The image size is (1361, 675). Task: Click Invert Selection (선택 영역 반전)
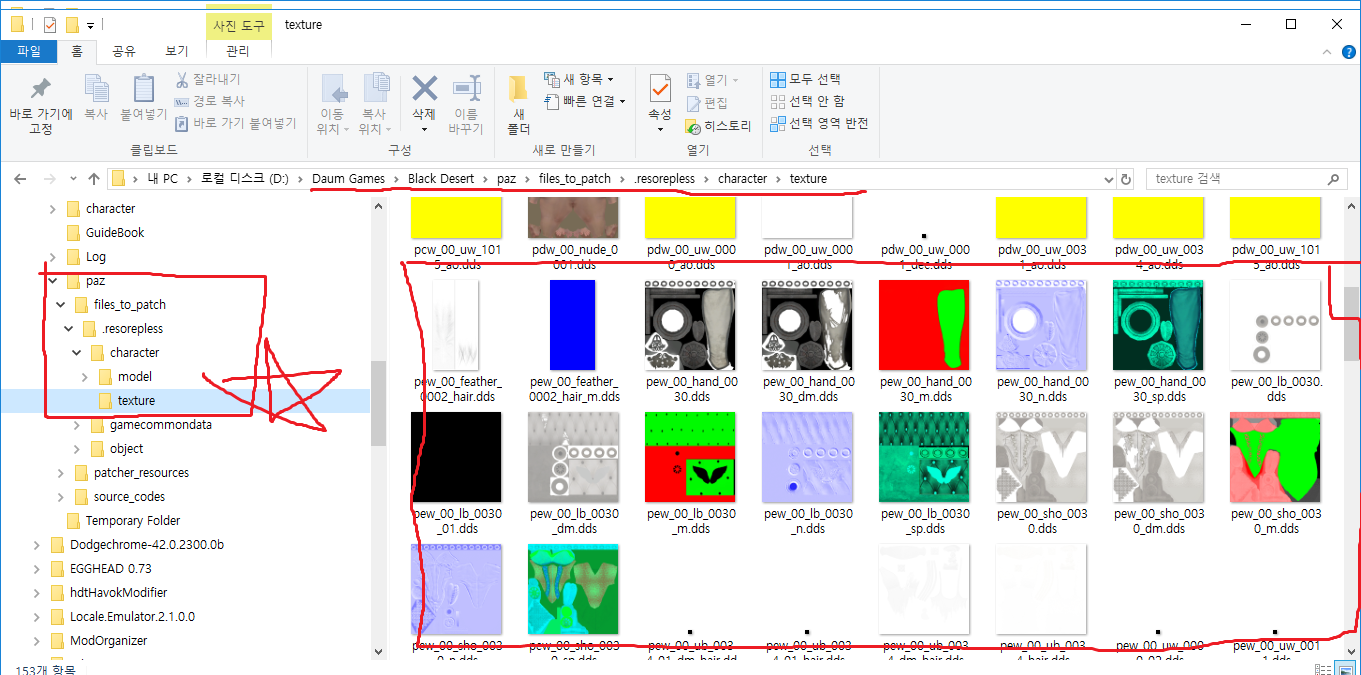coord(778,123)
